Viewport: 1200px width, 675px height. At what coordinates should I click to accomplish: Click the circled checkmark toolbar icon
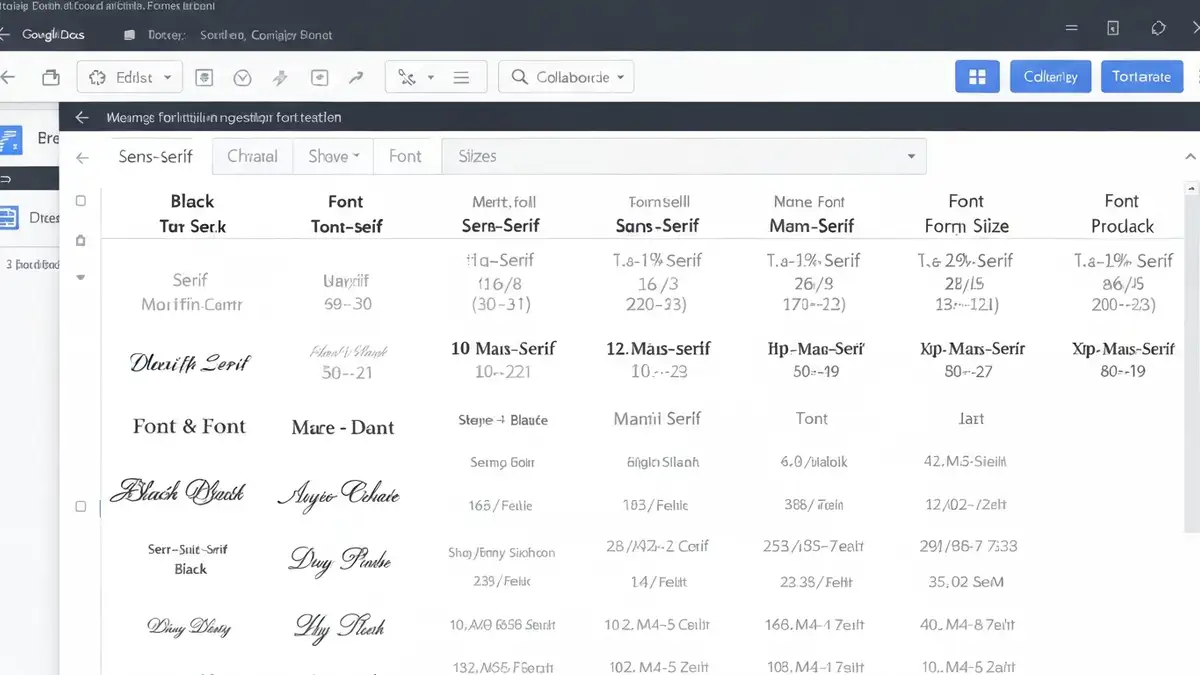(x=241, y=77)
